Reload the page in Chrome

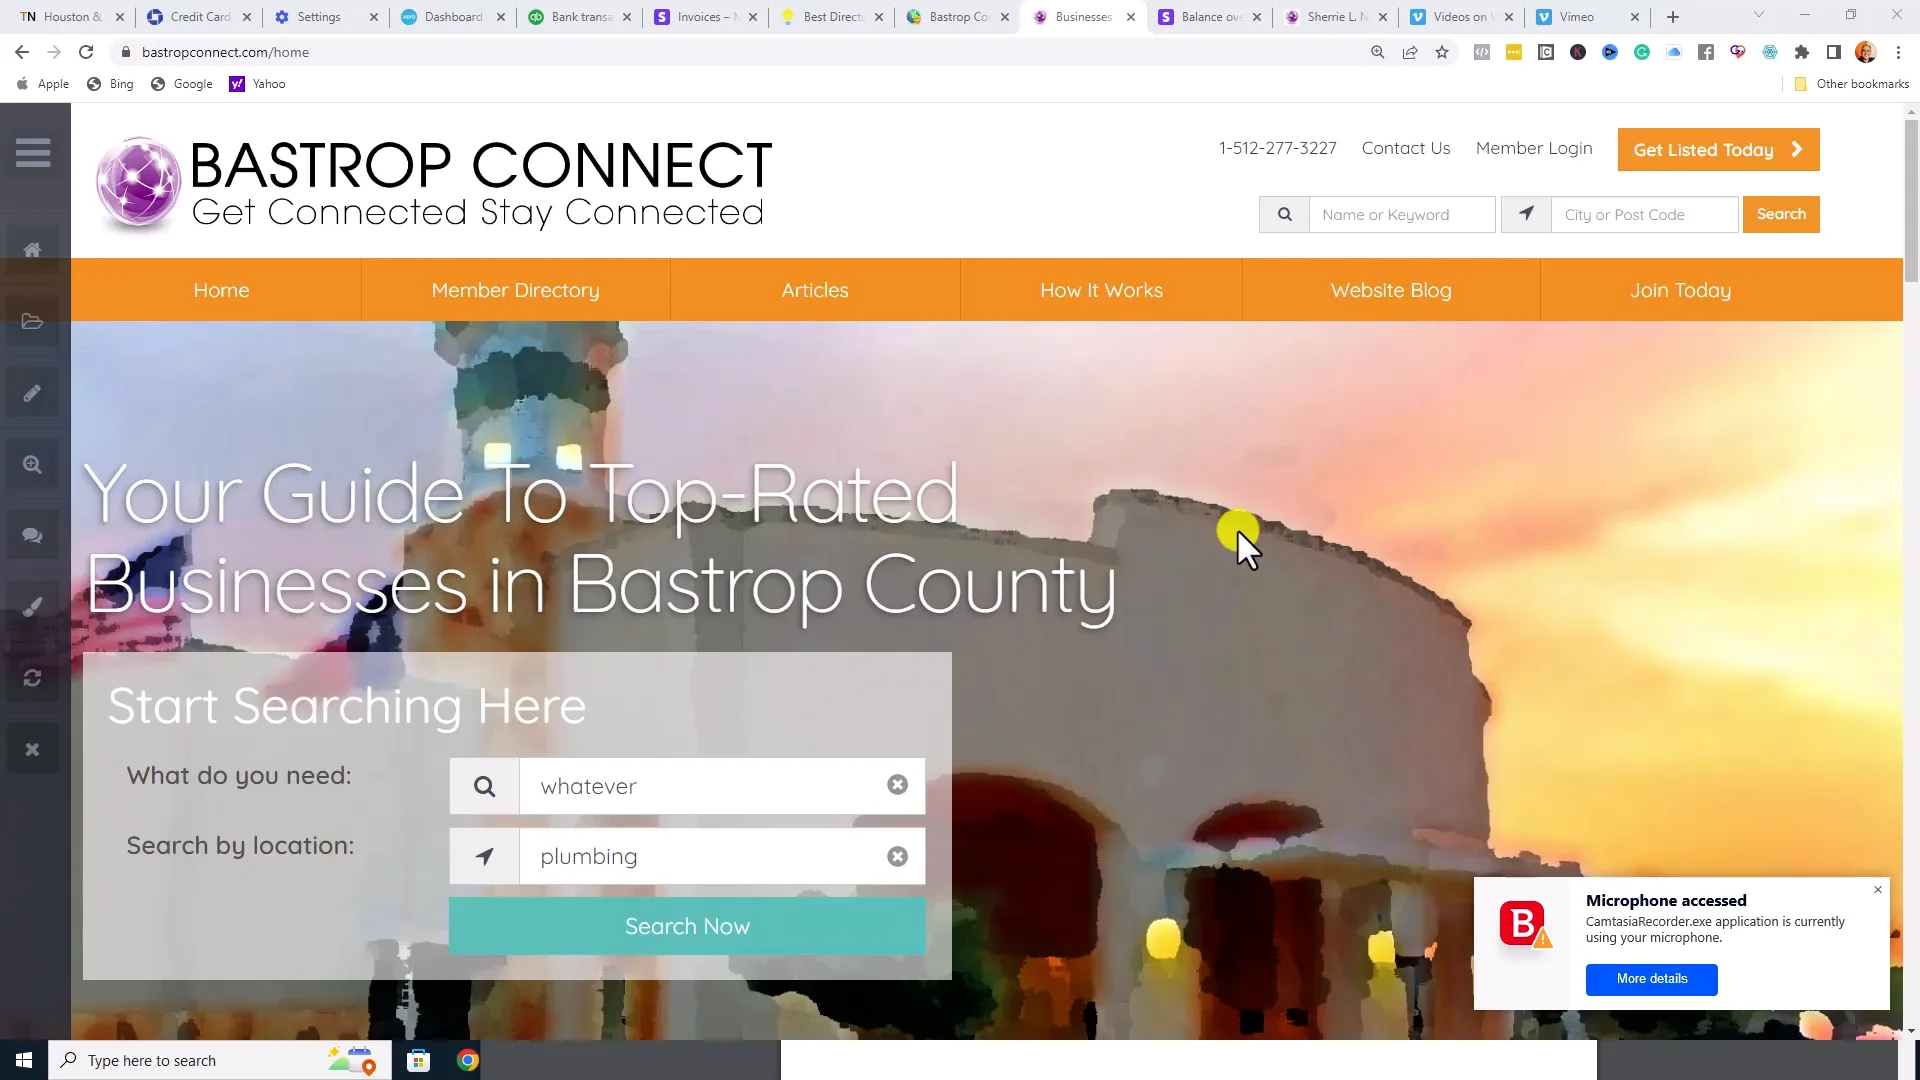click(86, 52)
